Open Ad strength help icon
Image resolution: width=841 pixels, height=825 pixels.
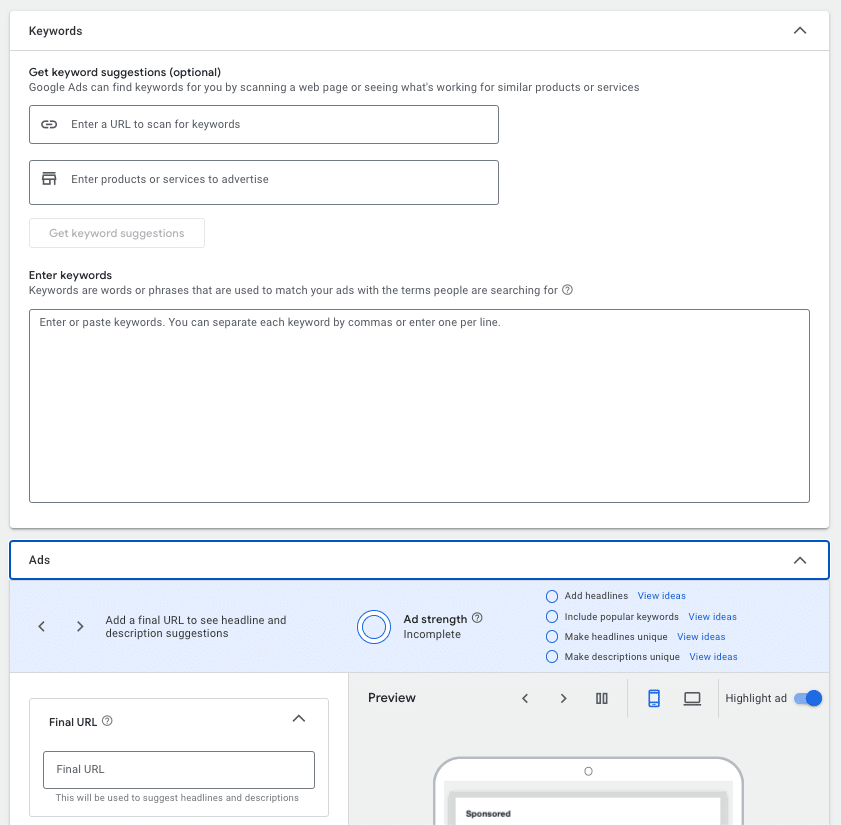click(477, 618)
